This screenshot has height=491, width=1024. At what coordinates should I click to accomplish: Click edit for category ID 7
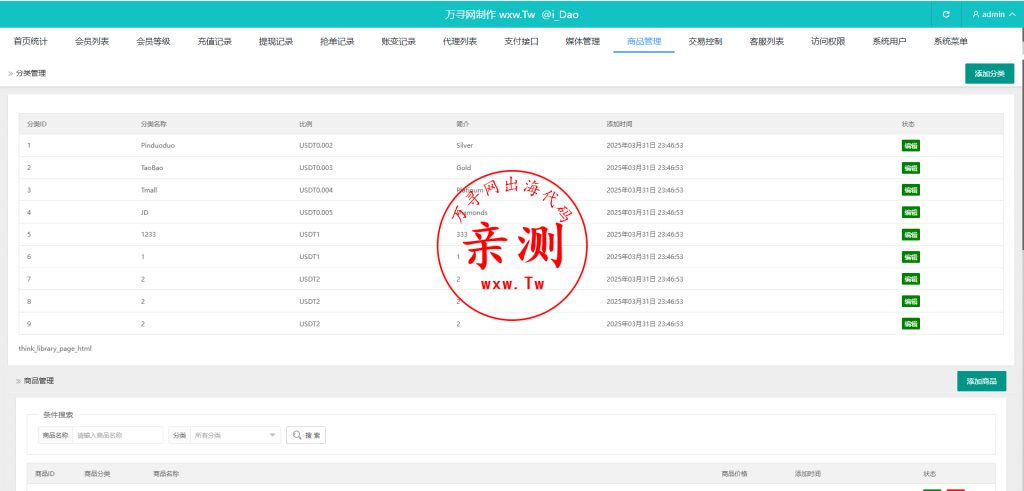click(911, 279)
